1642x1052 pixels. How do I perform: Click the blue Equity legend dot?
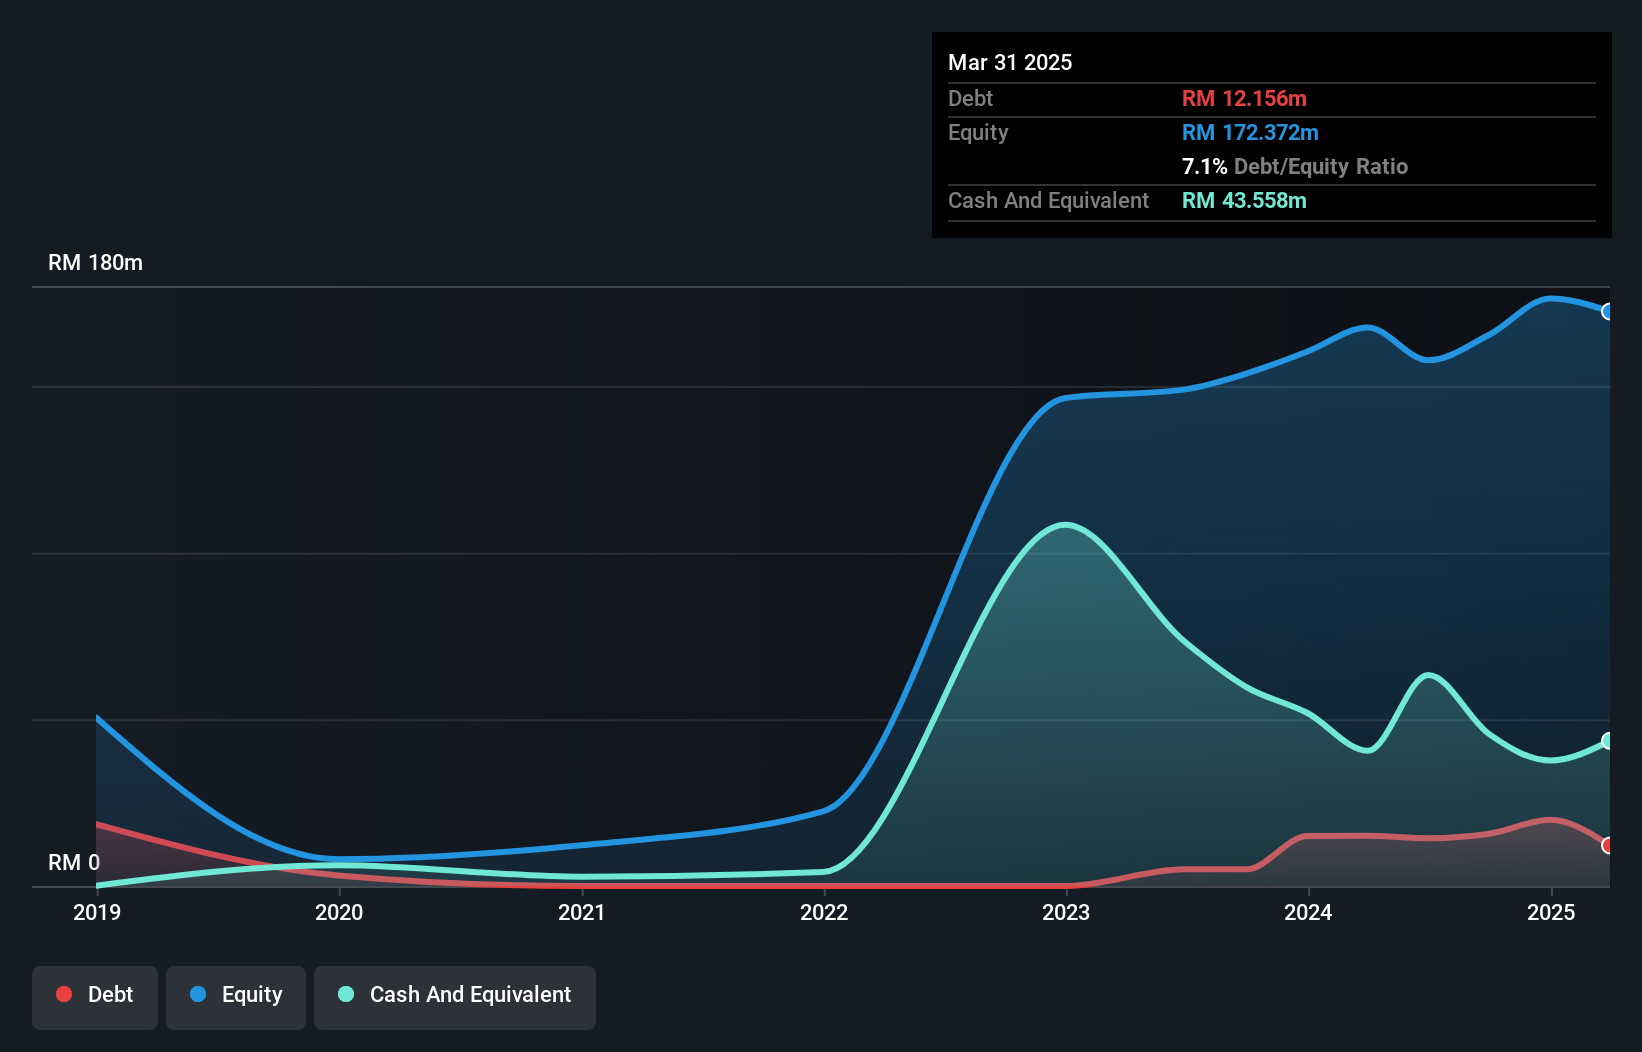[x=198, y=994]
